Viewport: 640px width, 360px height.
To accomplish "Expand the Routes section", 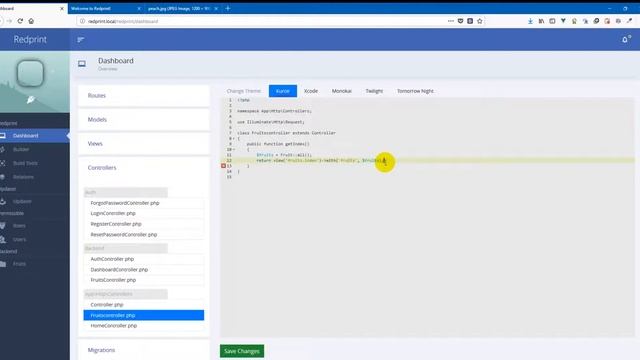I will (x=144, y=96).
